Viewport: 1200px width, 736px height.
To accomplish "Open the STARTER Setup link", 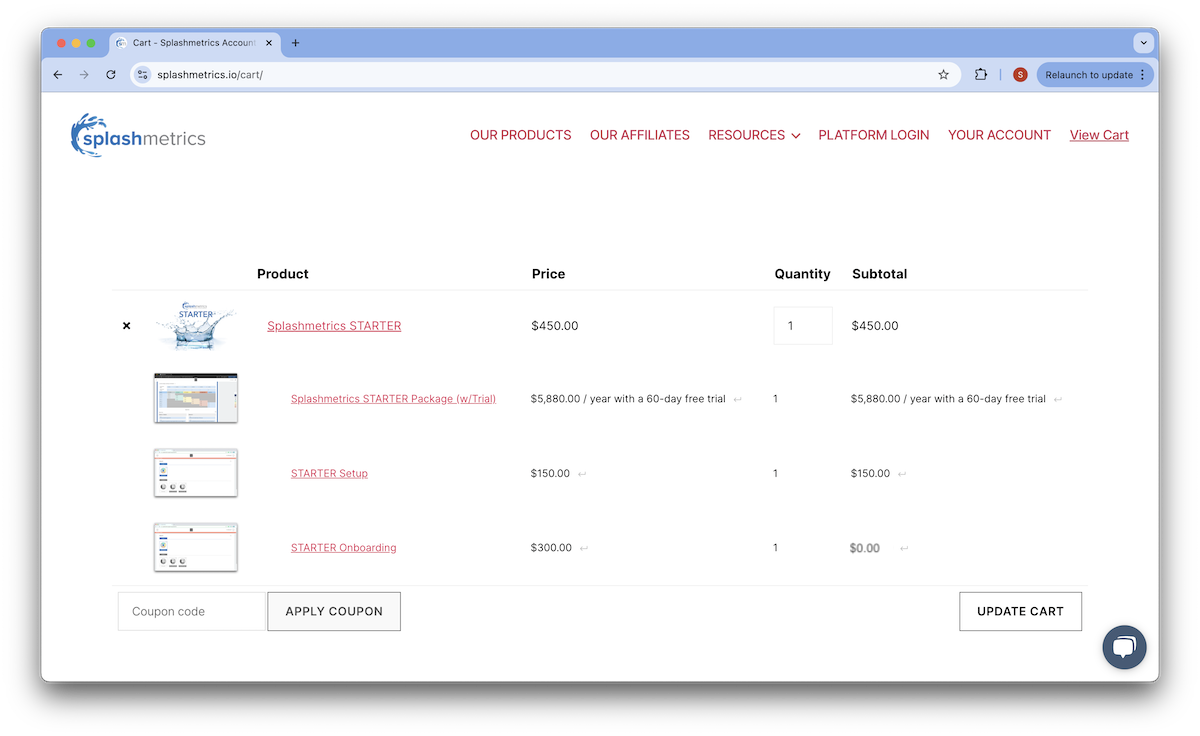I will tap(329, 473).
